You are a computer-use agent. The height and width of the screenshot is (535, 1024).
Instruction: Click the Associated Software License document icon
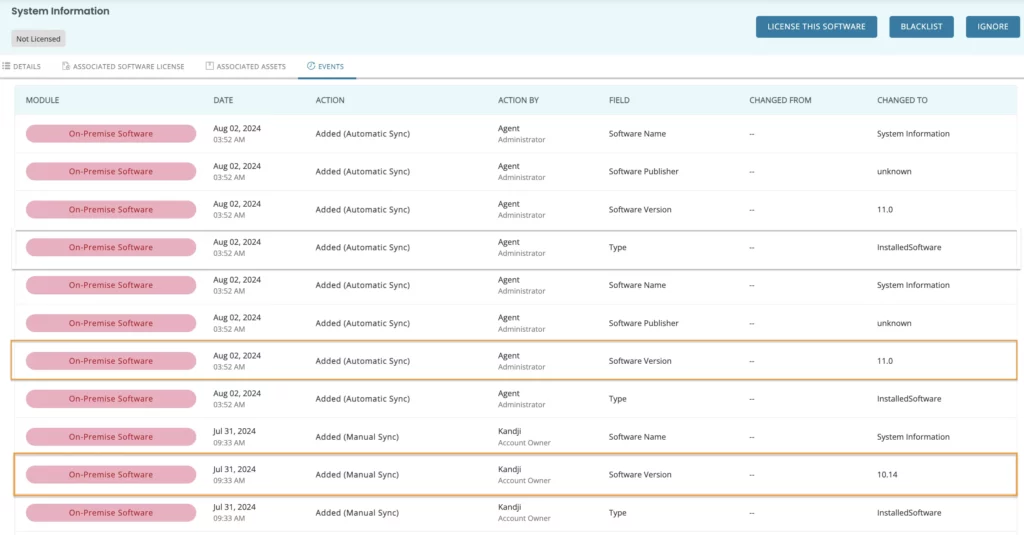tap(66, 66)
